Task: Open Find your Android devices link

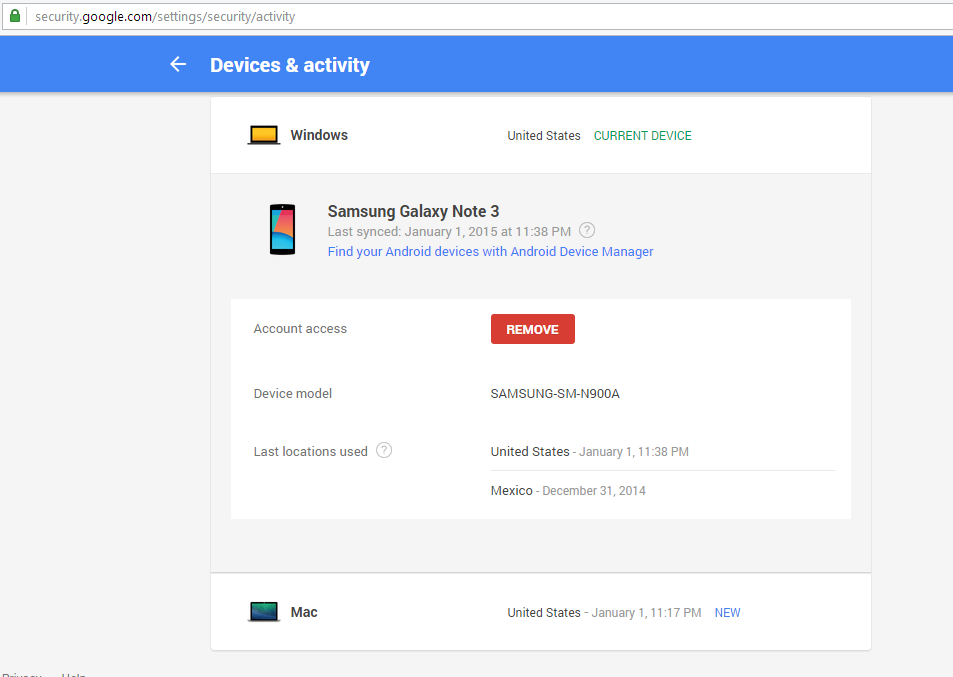Action: [x=490, y=252]
